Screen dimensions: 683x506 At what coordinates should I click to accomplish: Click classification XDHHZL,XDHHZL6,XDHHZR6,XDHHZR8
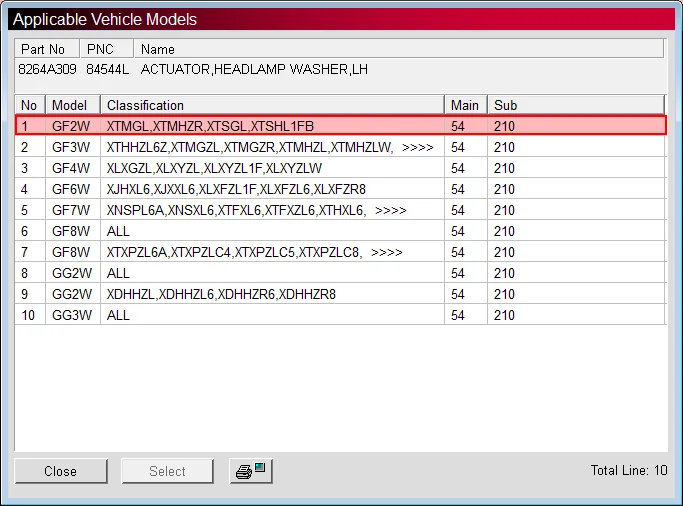coord(221,294)
